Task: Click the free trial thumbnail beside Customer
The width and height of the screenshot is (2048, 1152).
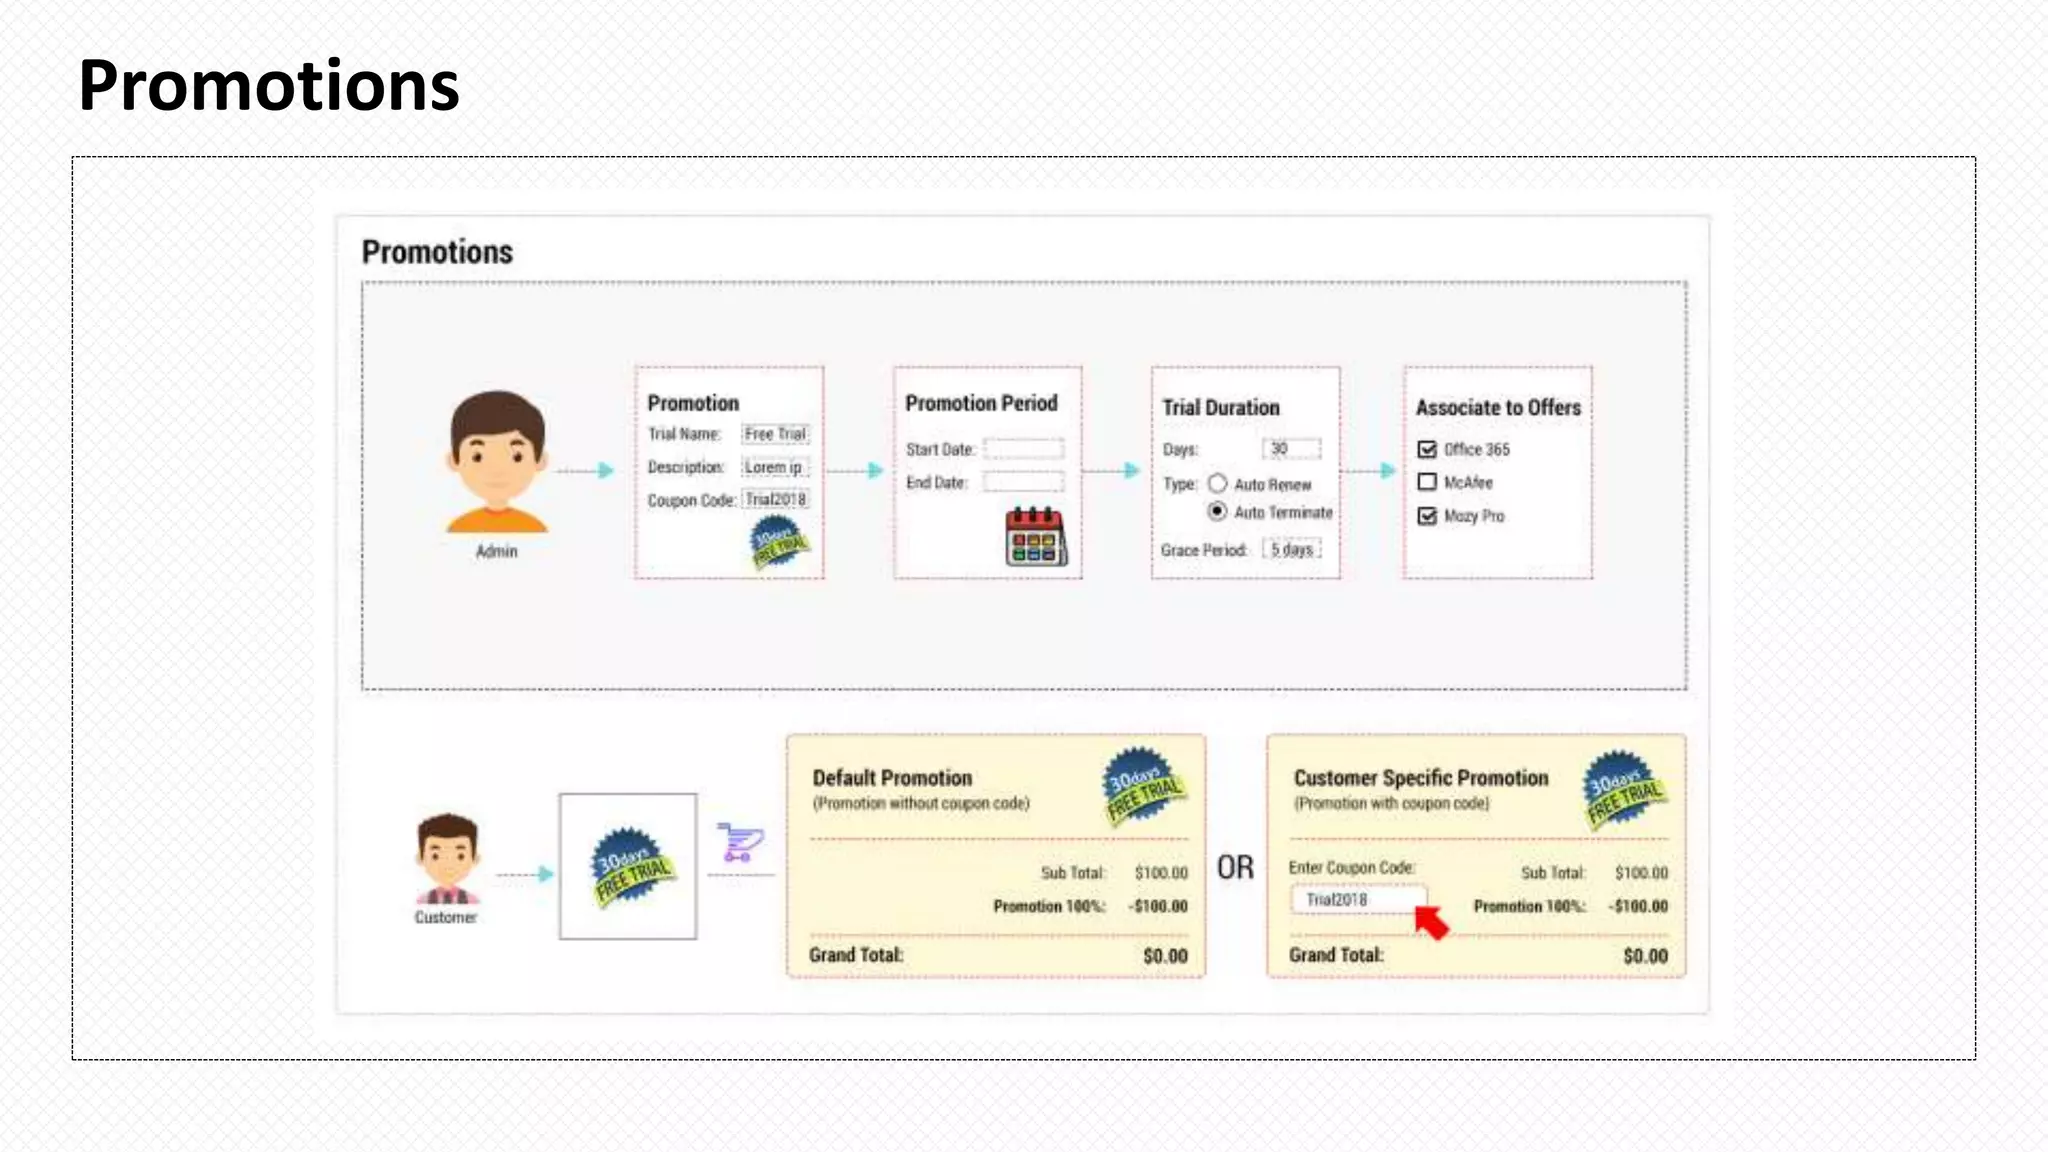Action: coord(628,866)
